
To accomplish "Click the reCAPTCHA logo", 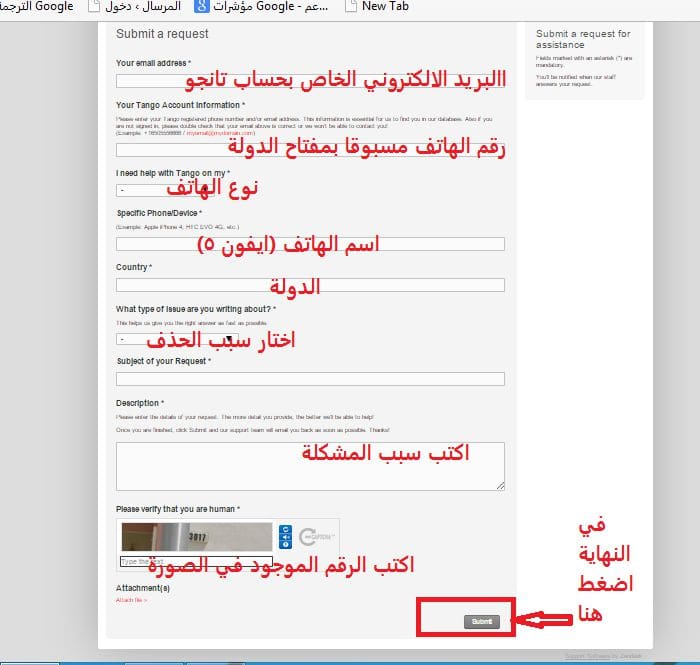I will point(317,537).
